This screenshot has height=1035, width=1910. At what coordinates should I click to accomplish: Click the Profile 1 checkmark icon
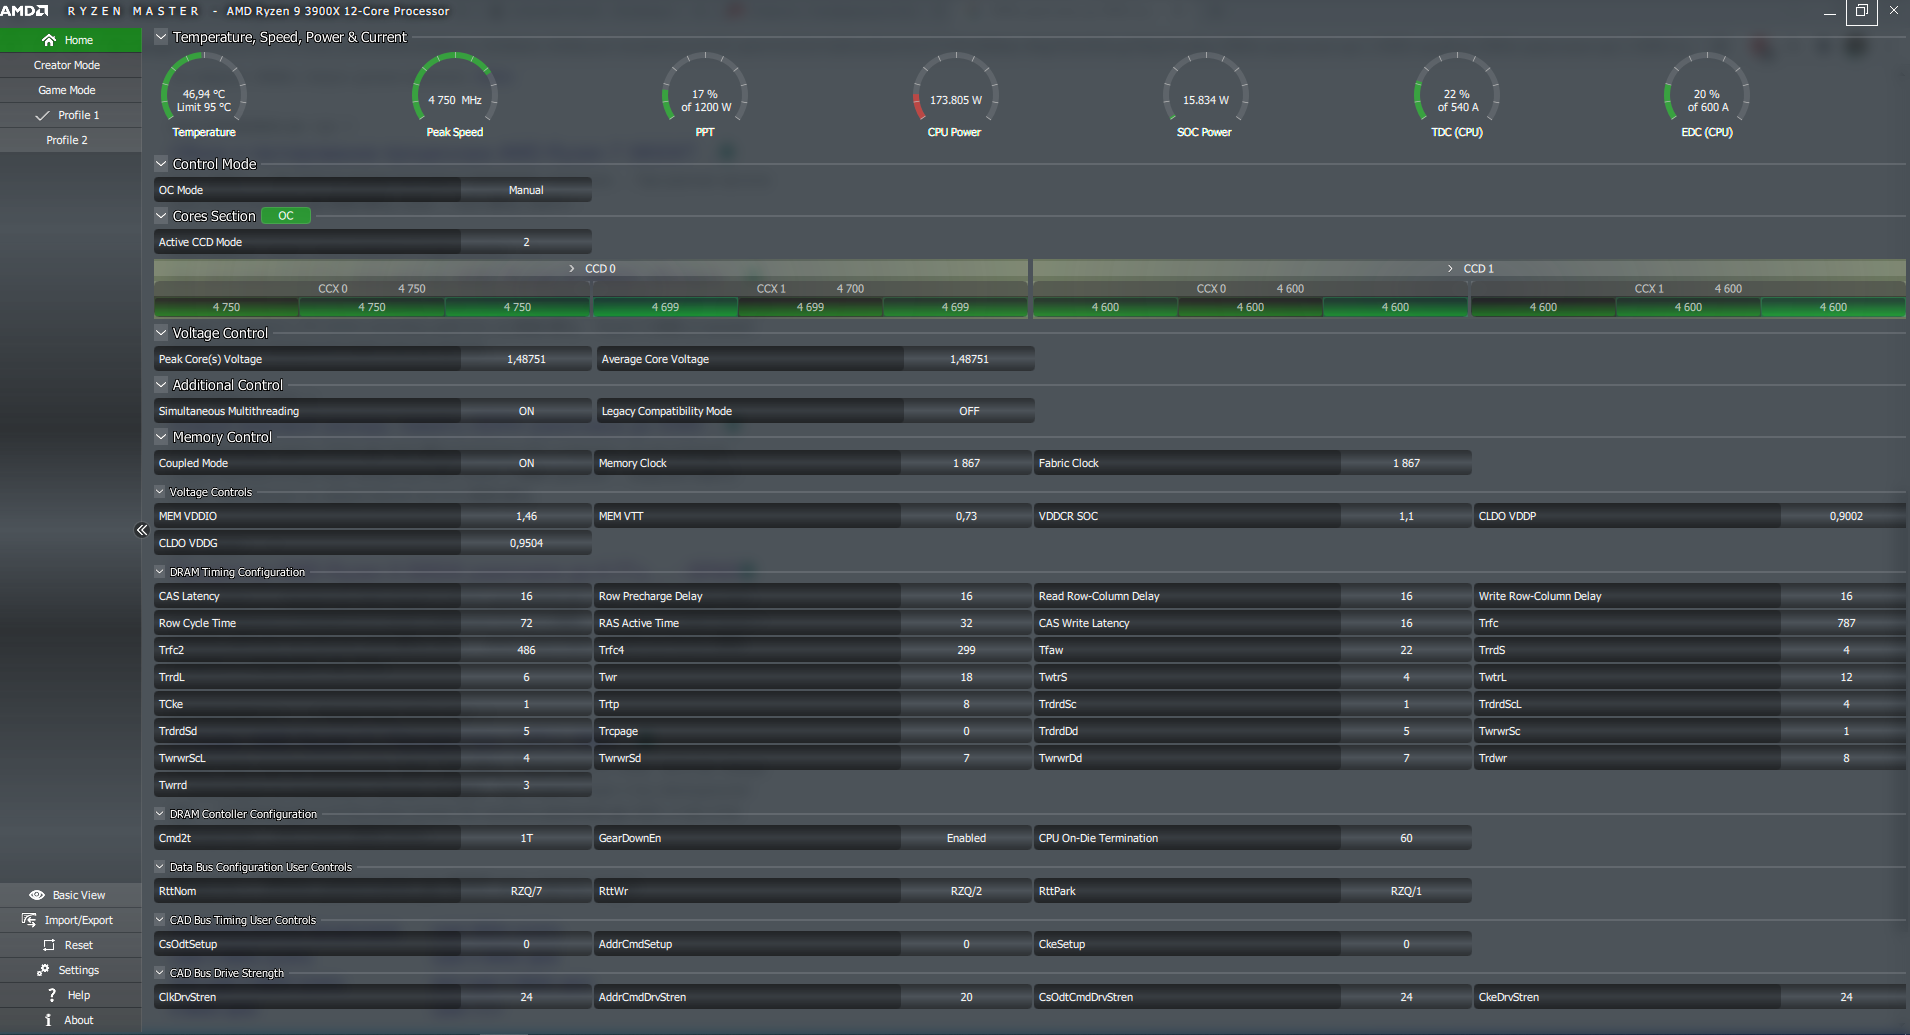coord(42,115)
